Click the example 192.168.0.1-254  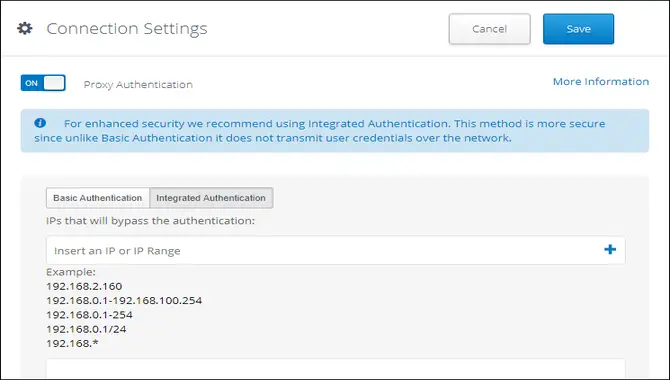[89, 315]
